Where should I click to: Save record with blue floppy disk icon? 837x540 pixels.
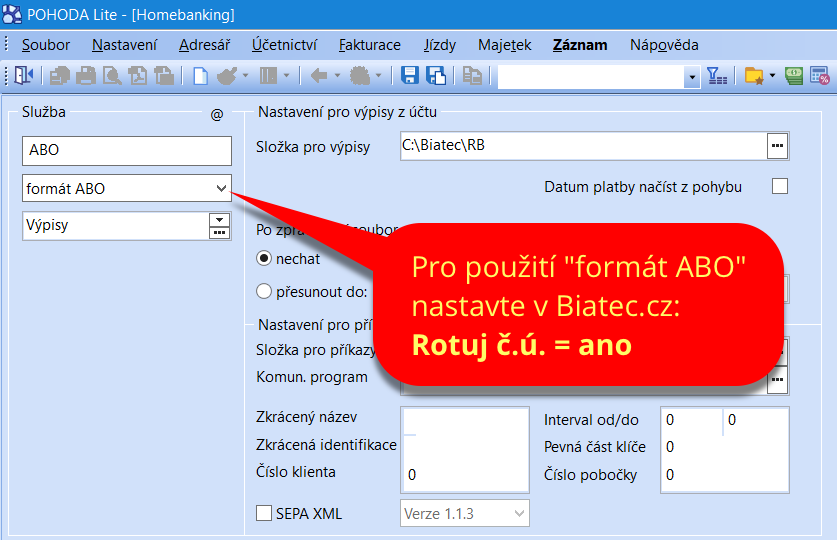pos(409,76)
